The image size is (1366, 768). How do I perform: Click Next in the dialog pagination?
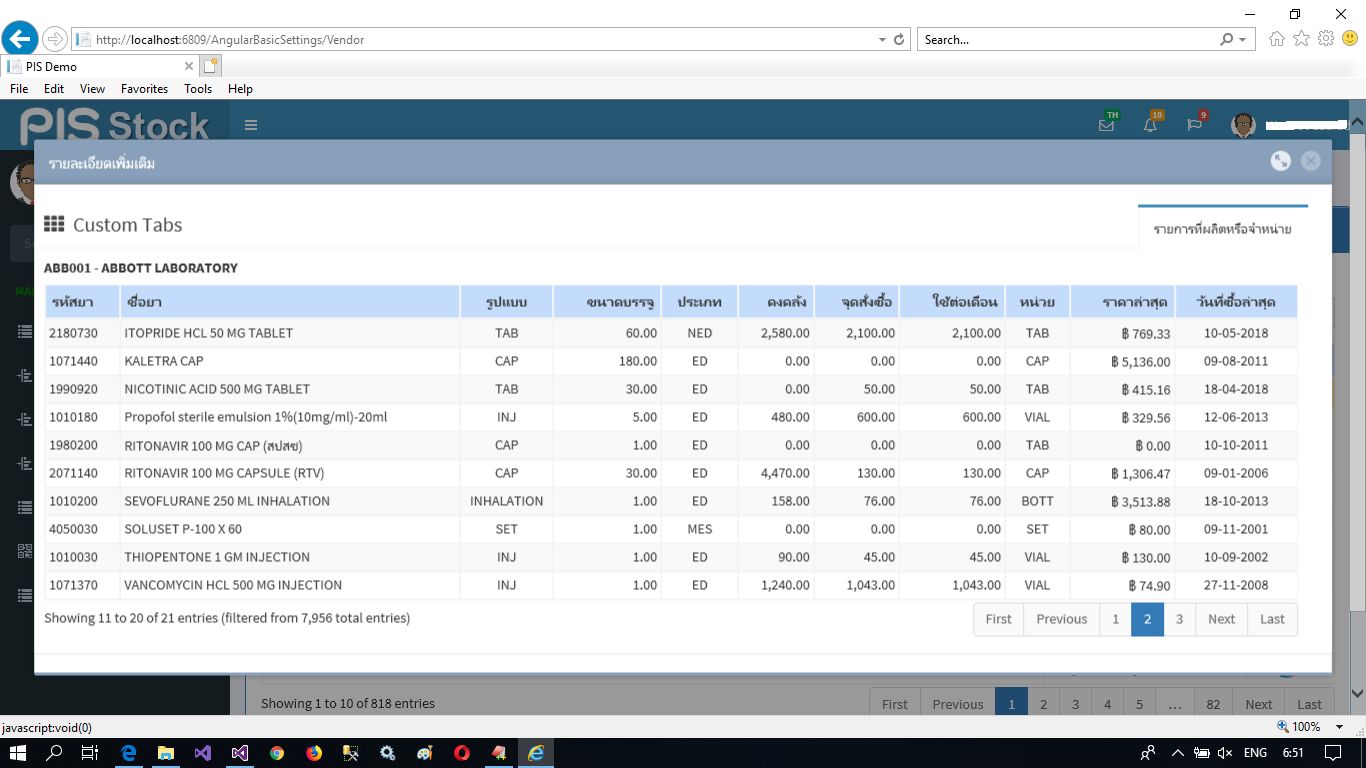coord(1221,619)
